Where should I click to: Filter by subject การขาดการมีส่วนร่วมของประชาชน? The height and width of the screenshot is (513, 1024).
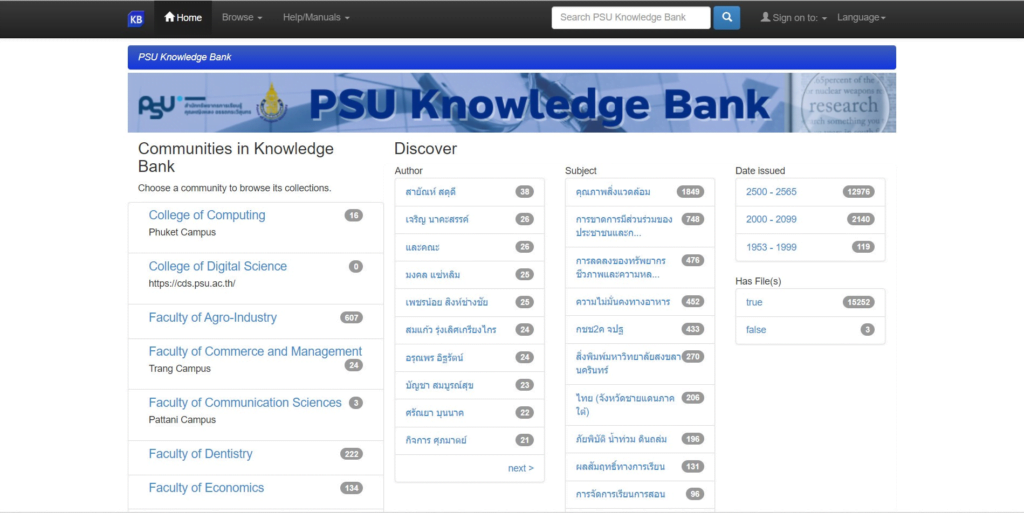point(624,226)
